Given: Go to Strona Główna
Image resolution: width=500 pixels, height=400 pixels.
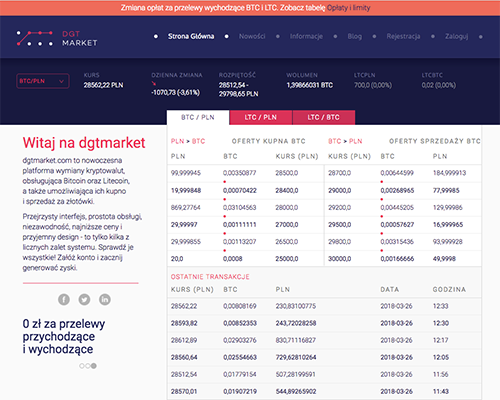Looking at the screenshot, I should pyautogui.click(x=191, y=36).
